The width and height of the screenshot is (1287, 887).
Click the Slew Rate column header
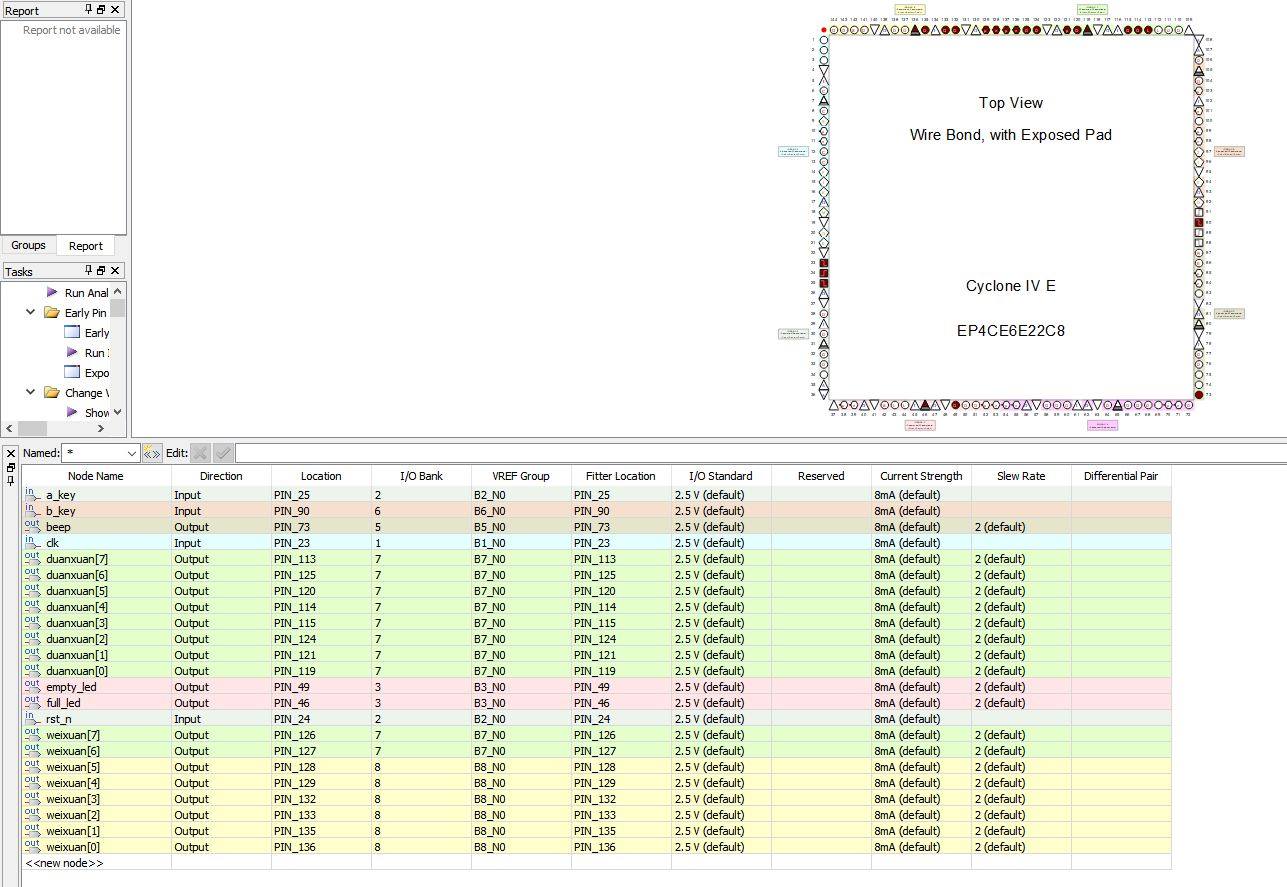(x=1021, y=476)
